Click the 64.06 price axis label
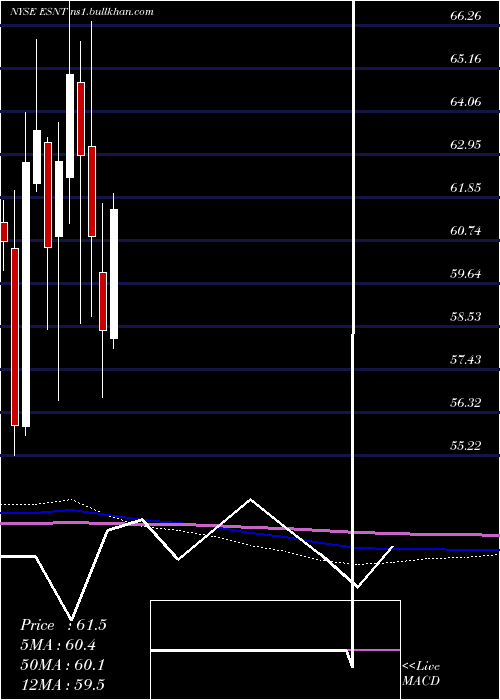This screenshot has width=500, height=700. pyautogui.click(x=466, y=102)
